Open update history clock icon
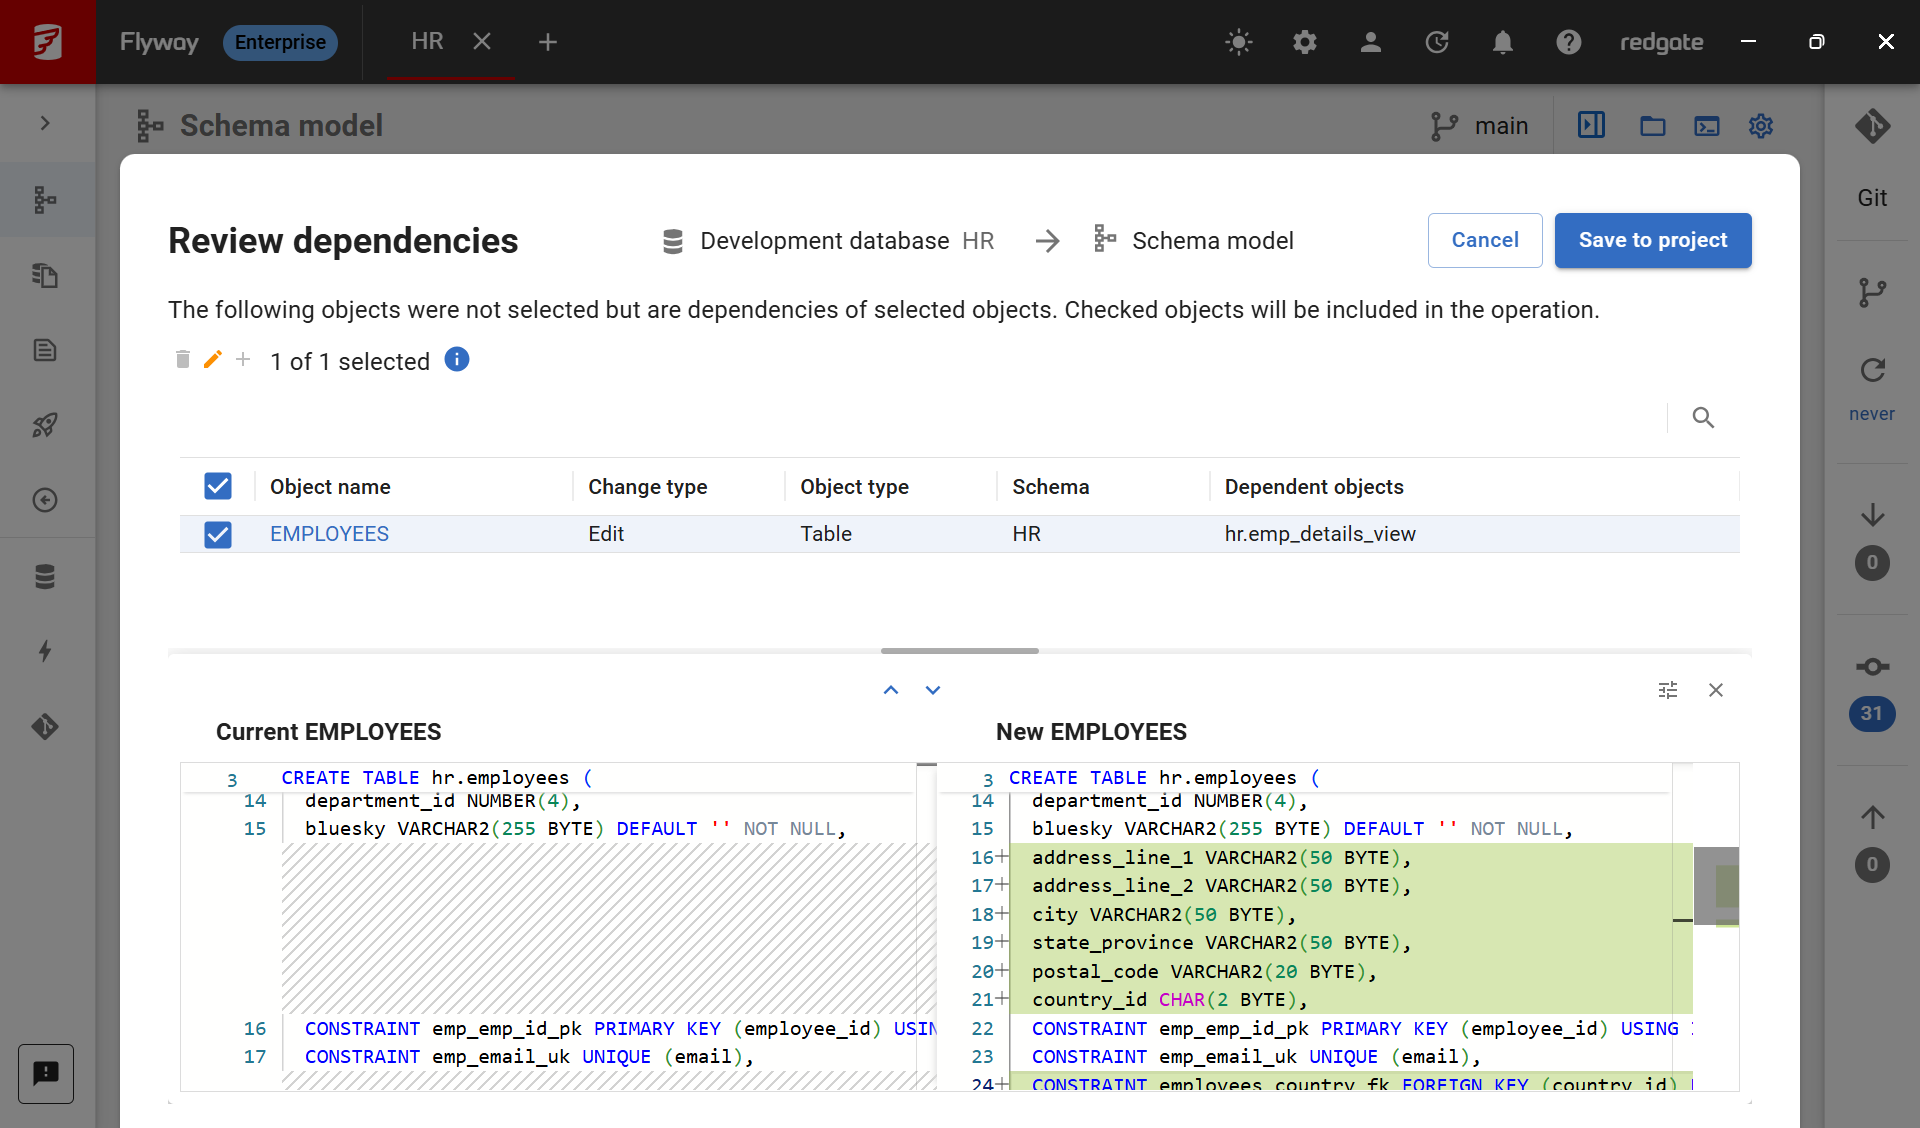The height and width of the screenshot is (1128, 1920). (x=1436, y=42)
